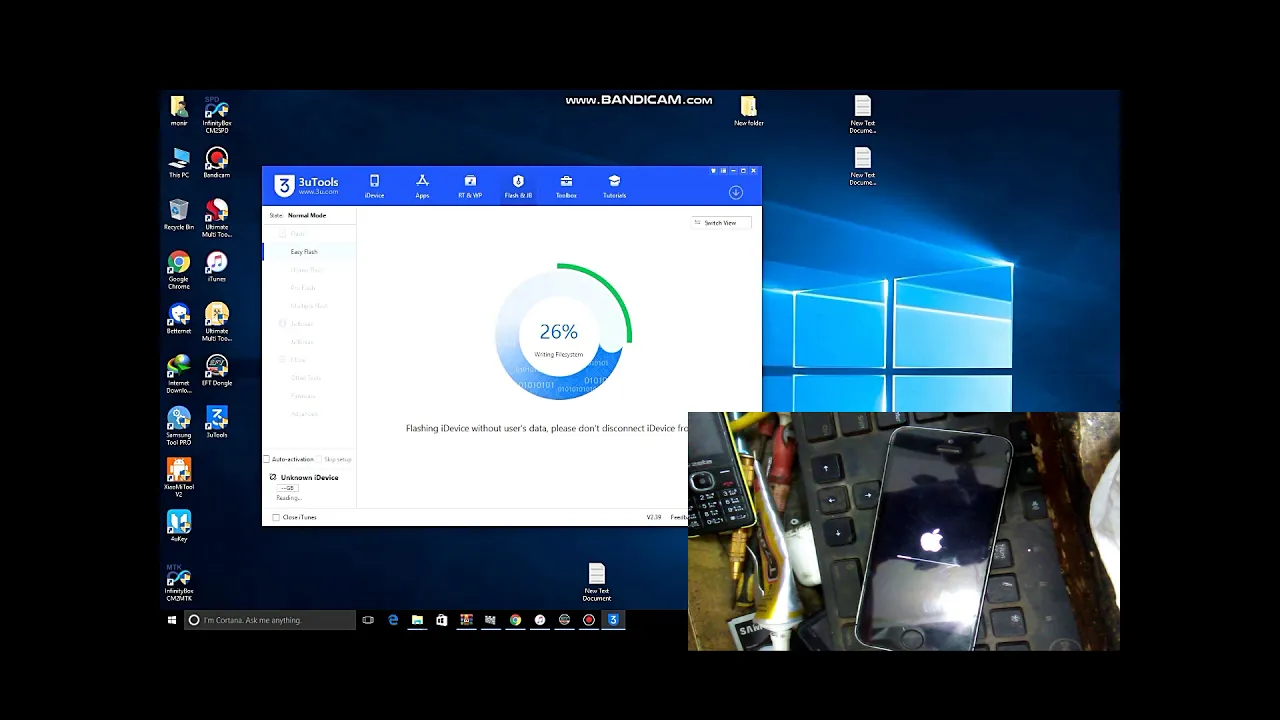Screen dimensions: 1280x720
Task: Select Advanced in the sidebar
Action: (x=303, y=414)
